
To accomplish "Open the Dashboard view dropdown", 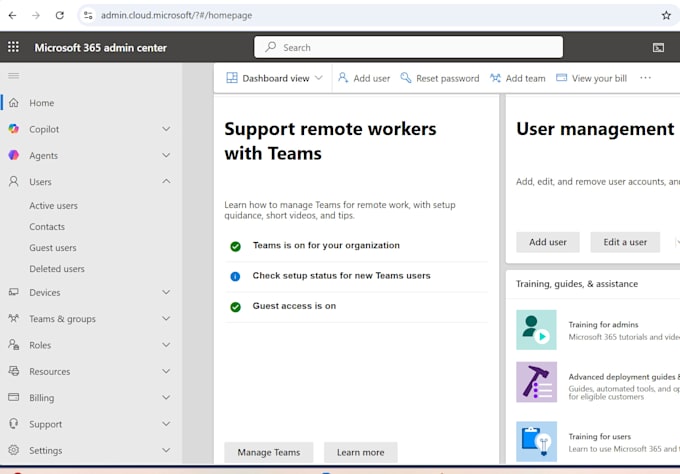I will [275, 78].
